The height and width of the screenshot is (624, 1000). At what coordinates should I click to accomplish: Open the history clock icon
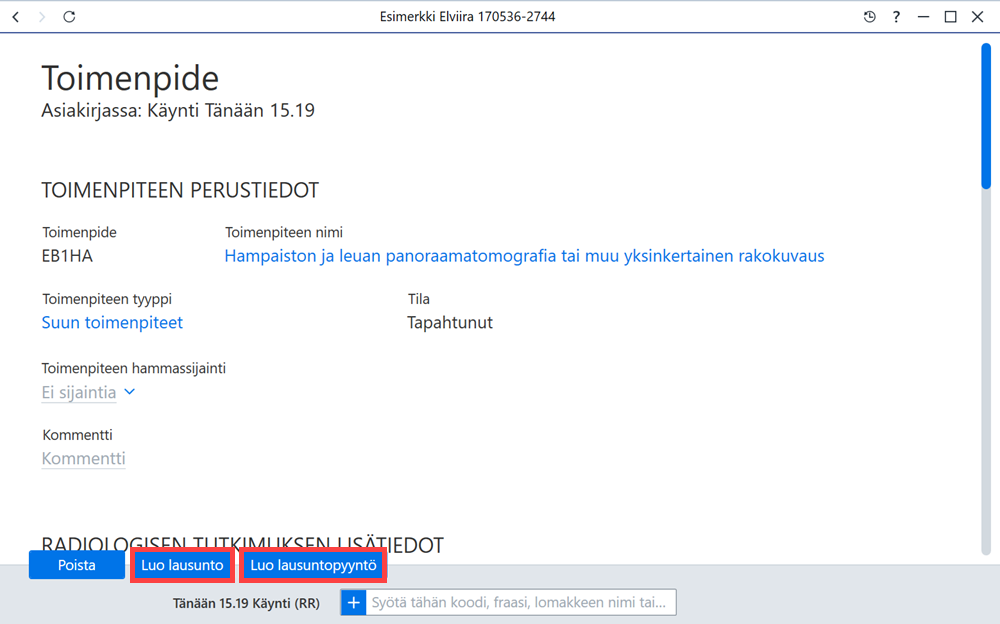[x=869, y=17]
